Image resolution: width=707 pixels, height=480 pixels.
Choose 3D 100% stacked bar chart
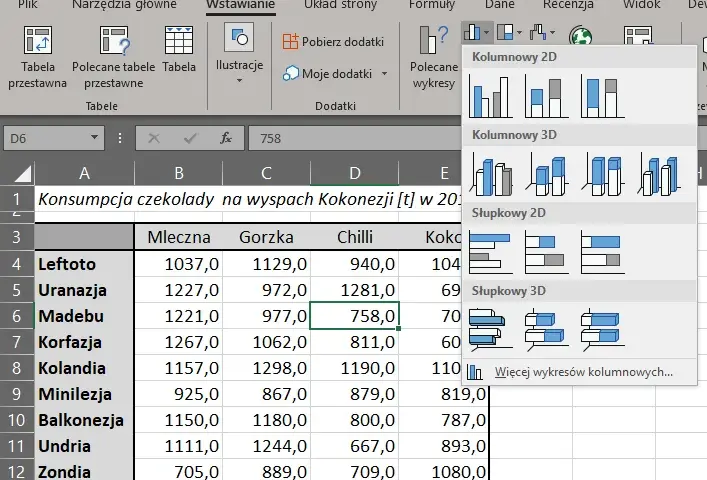click(602, 329)
